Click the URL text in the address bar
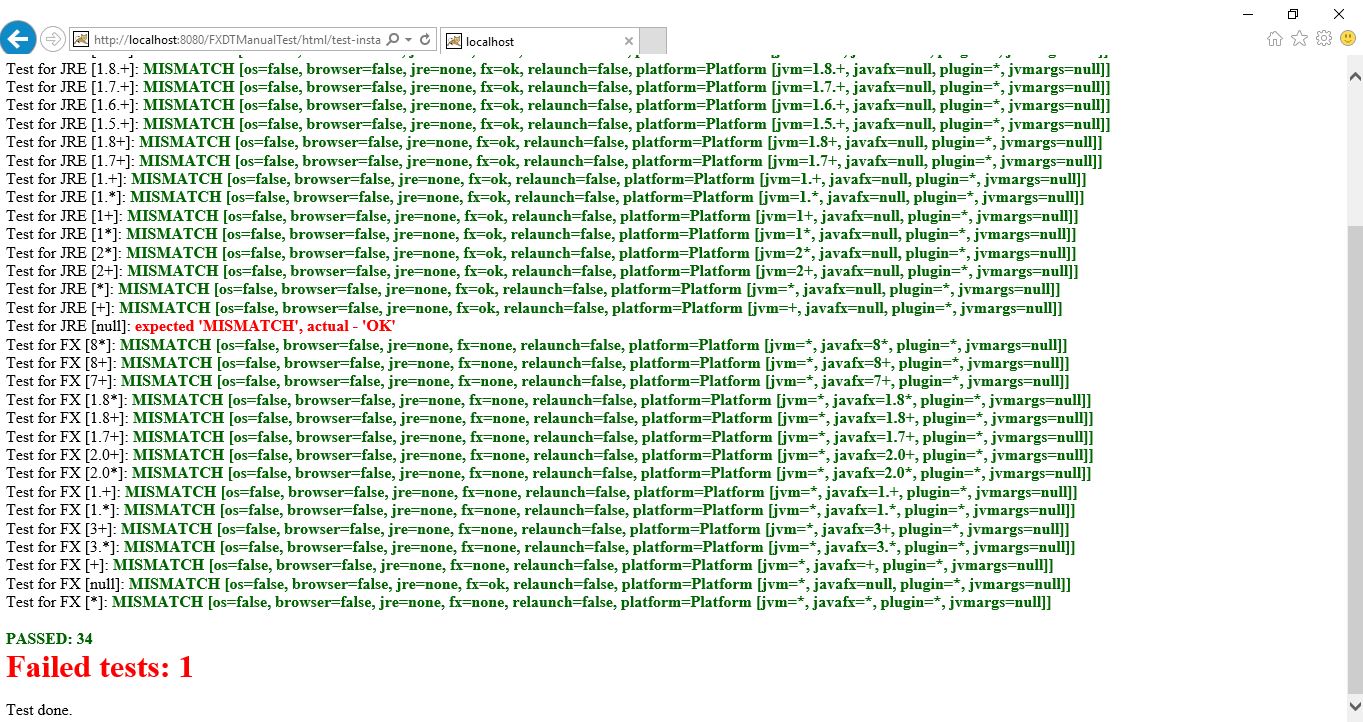Screen dimensions: 1363x722 click(x=235, y=40)
